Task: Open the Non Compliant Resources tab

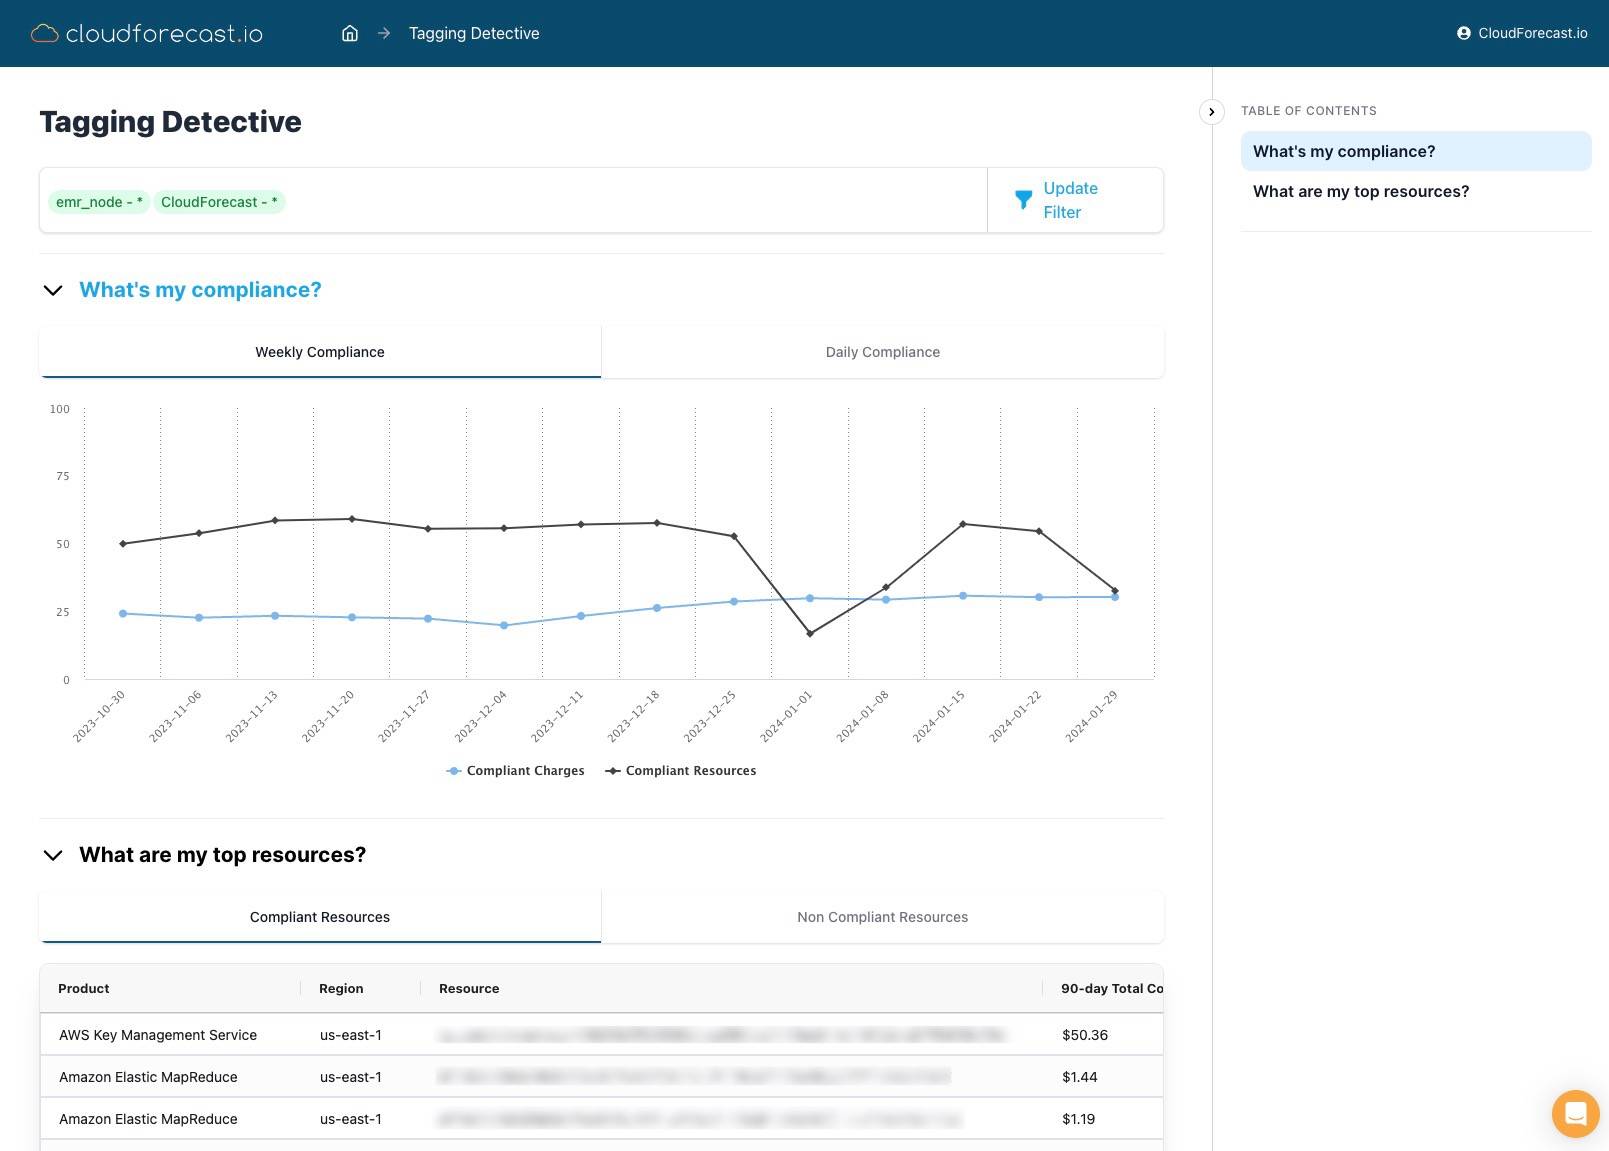Action: [882, 917]
